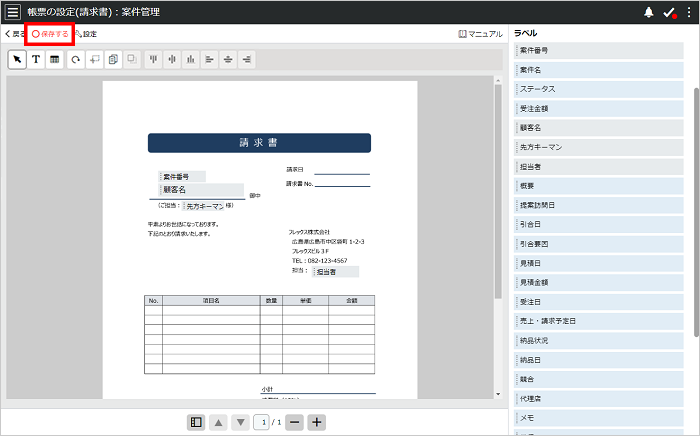
Task: Align objects to the left
Action: [209, 59]
